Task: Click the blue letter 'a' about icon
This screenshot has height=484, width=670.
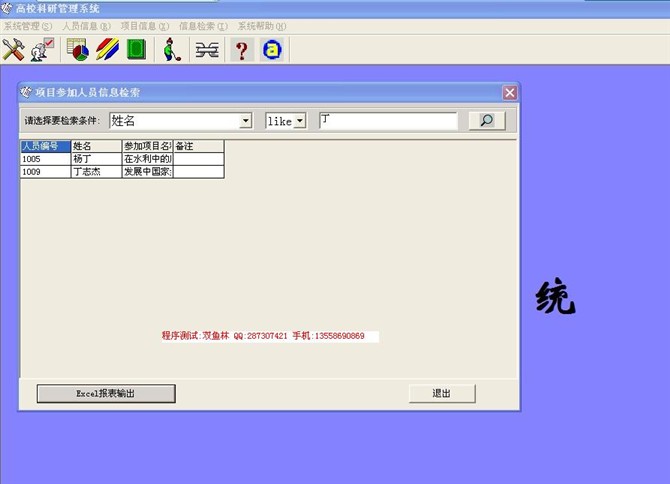Action: tap(272, 50)
